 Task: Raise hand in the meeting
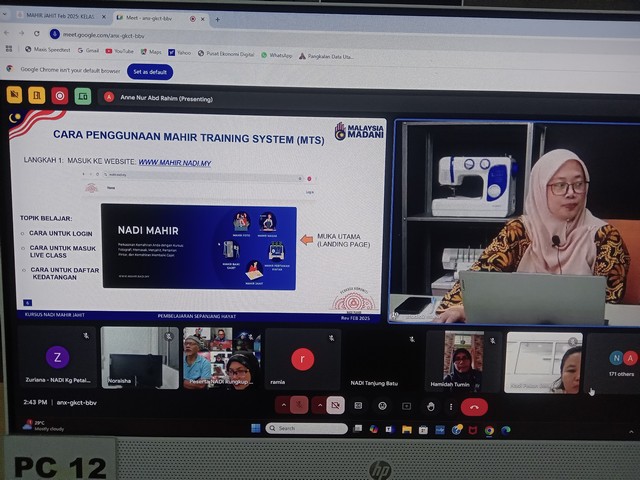coord(430,406)
